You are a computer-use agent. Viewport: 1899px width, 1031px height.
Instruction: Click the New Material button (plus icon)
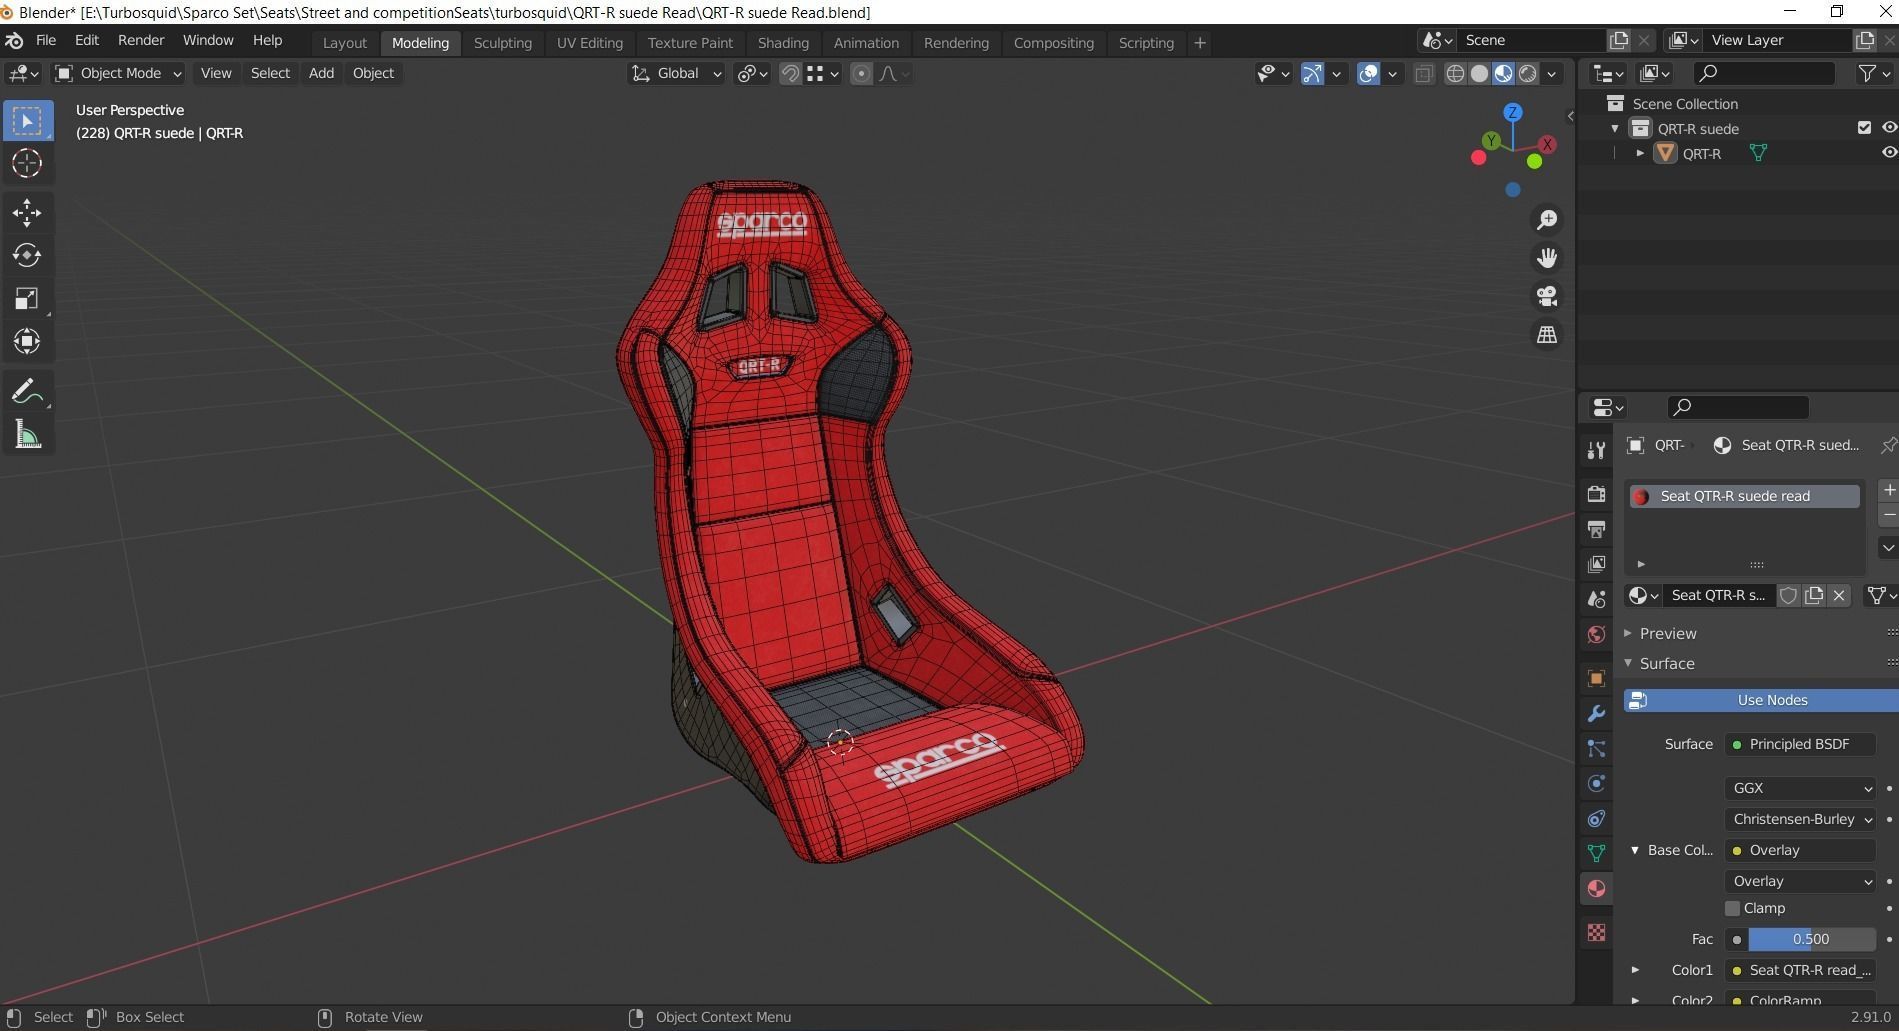(1889, 489)
